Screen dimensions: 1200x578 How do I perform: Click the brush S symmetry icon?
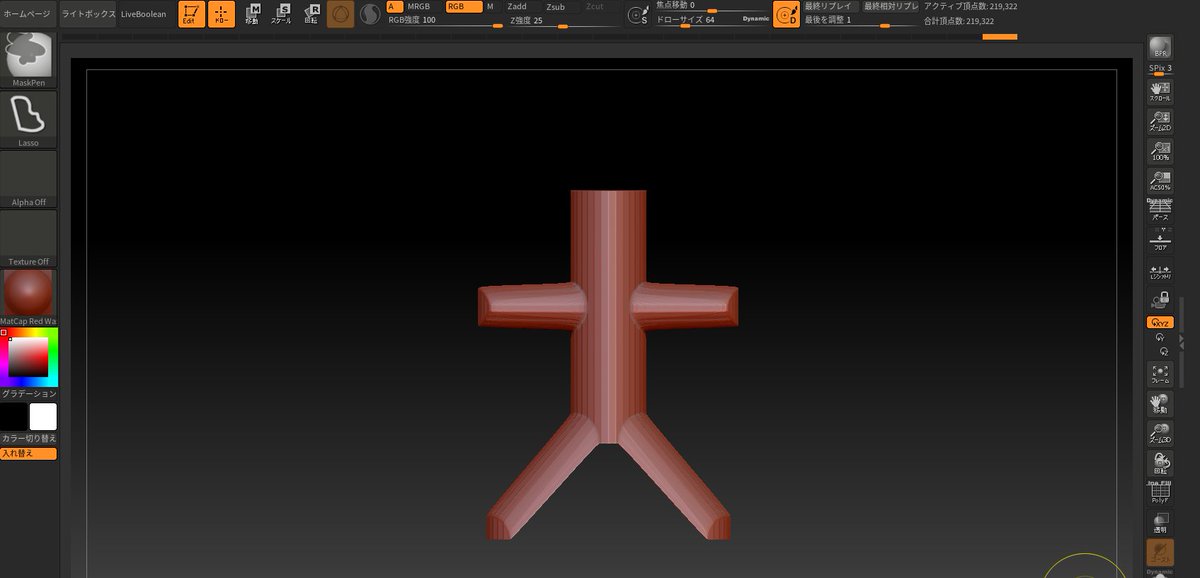[636, 15]
